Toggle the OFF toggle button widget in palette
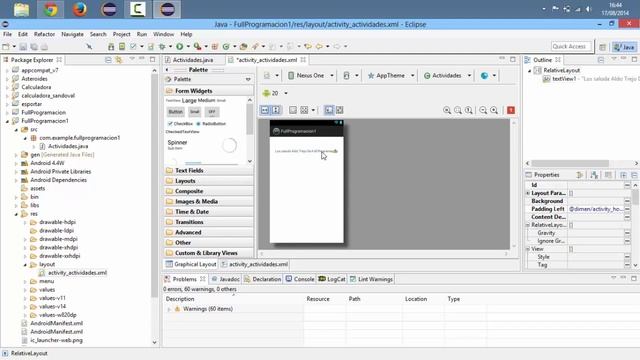Screen dimensions: 640x360 point(211,111)
